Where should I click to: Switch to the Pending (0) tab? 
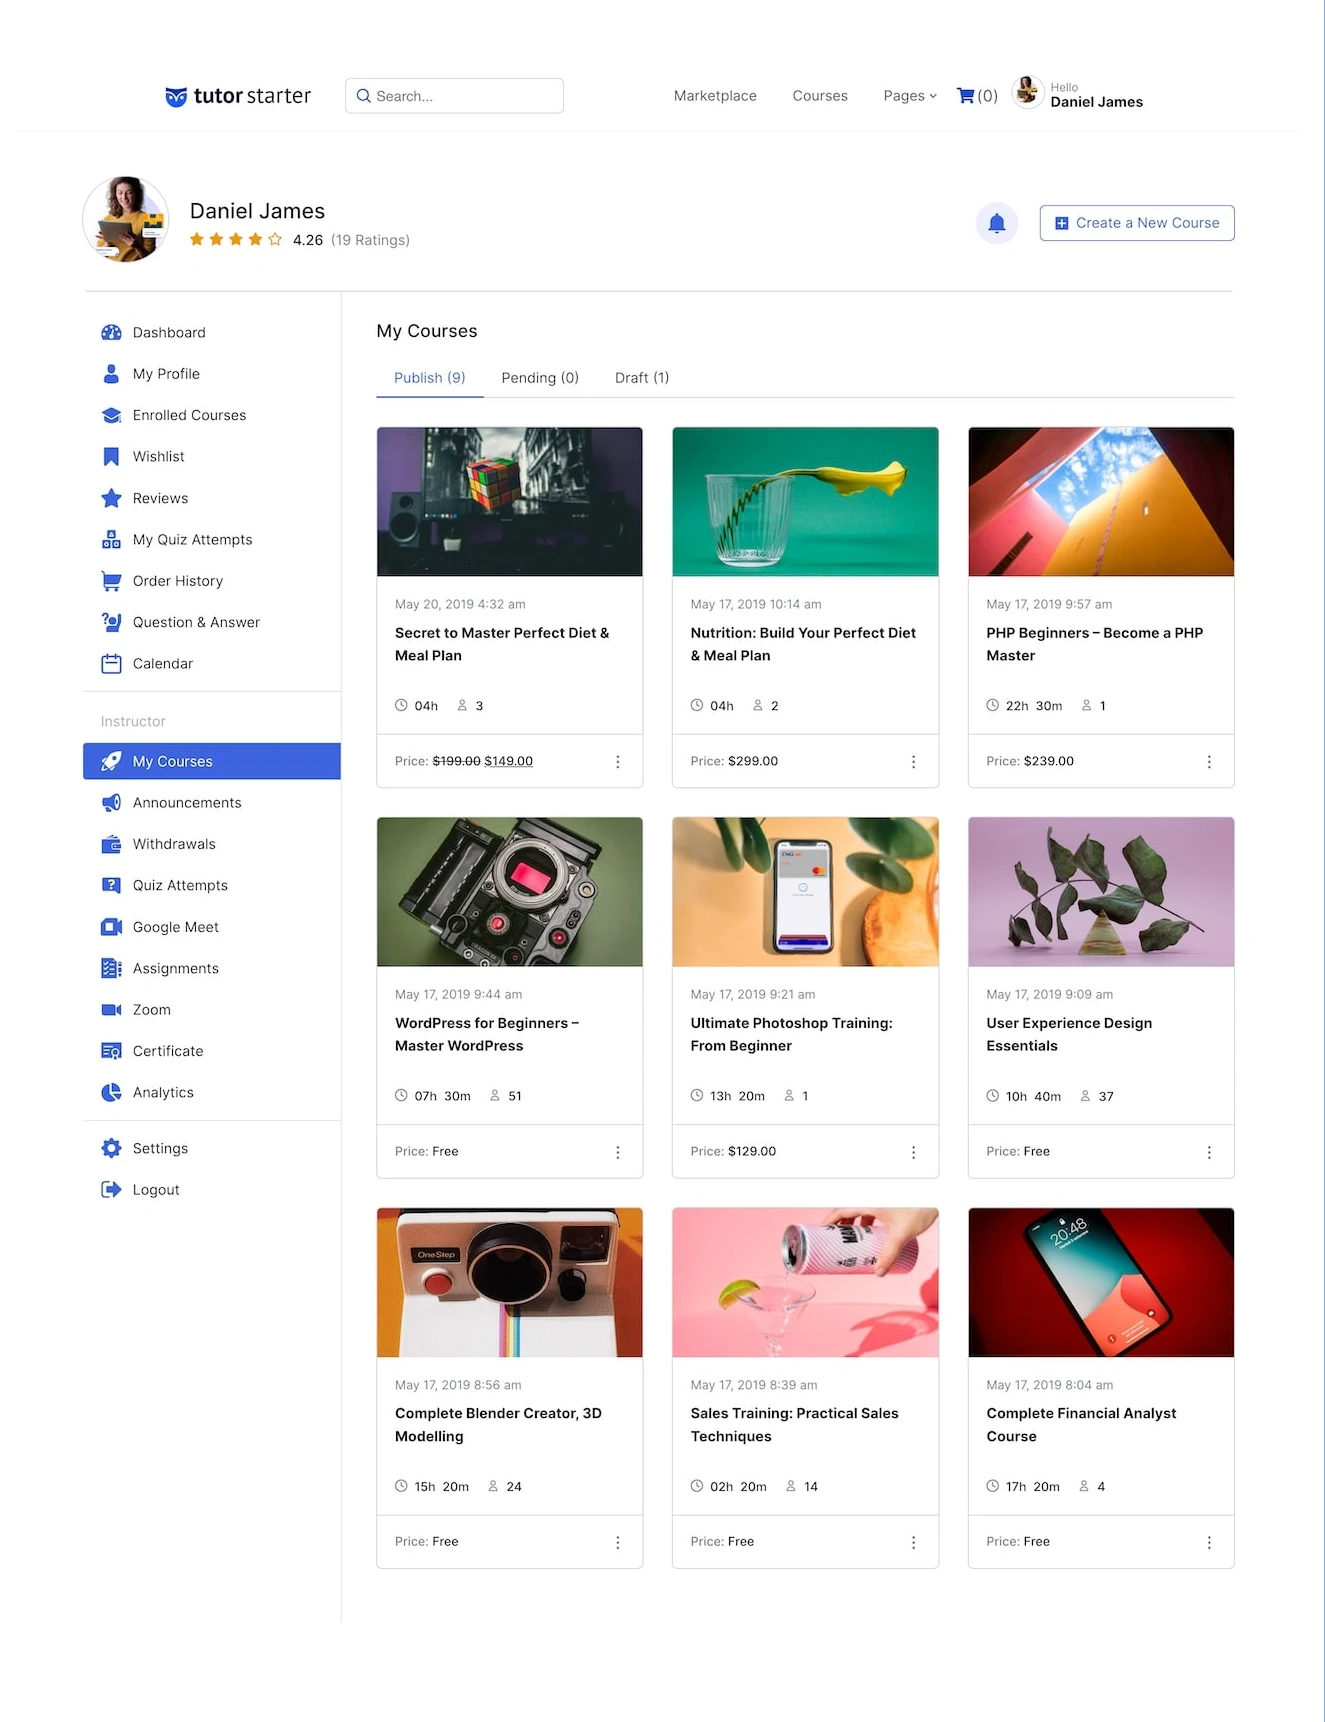[x=540, y=378]
